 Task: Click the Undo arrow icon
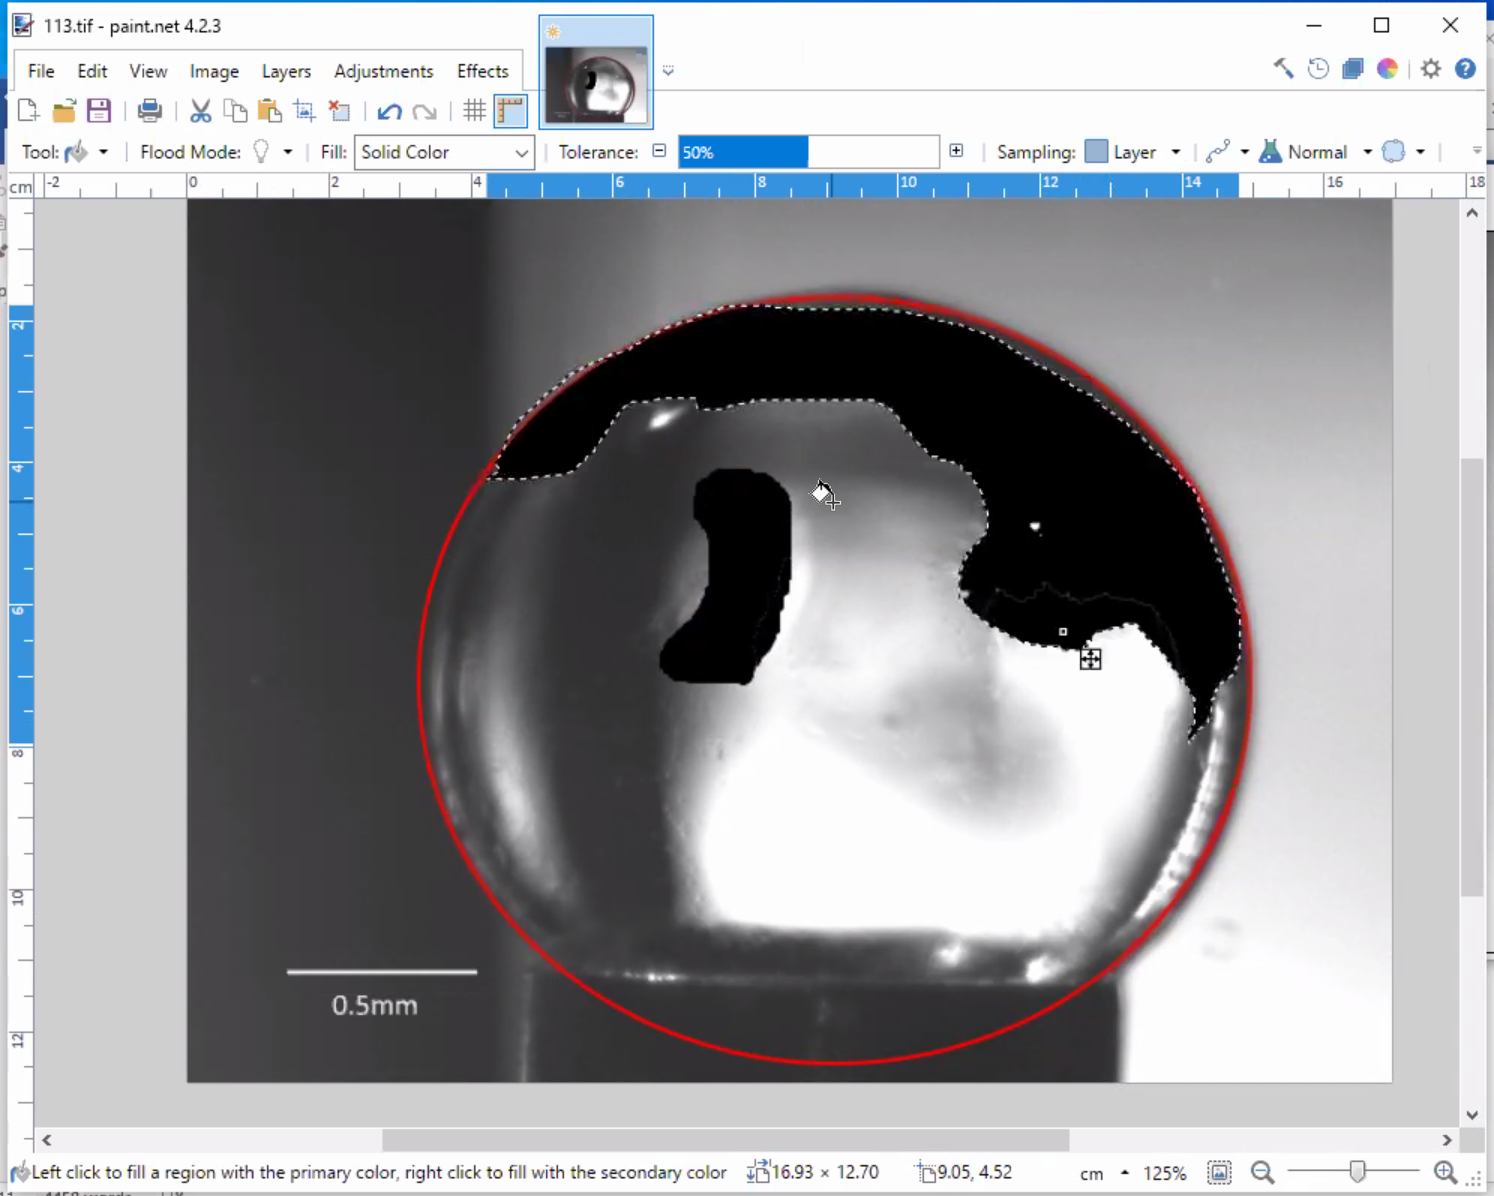point(389,111)
